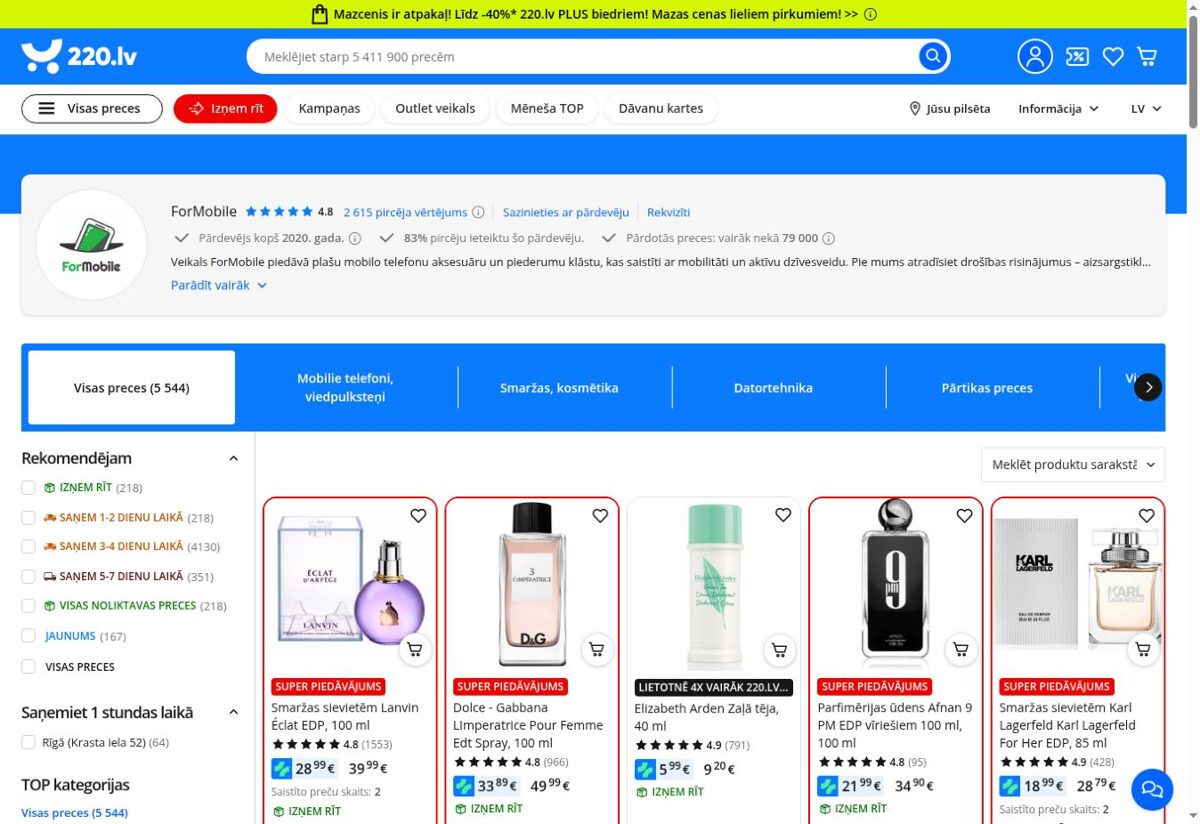This screenshot has width=1200, height=824.
Task: Check the IZŅEM RĪT (218) filter
Action: coord(28,488)
